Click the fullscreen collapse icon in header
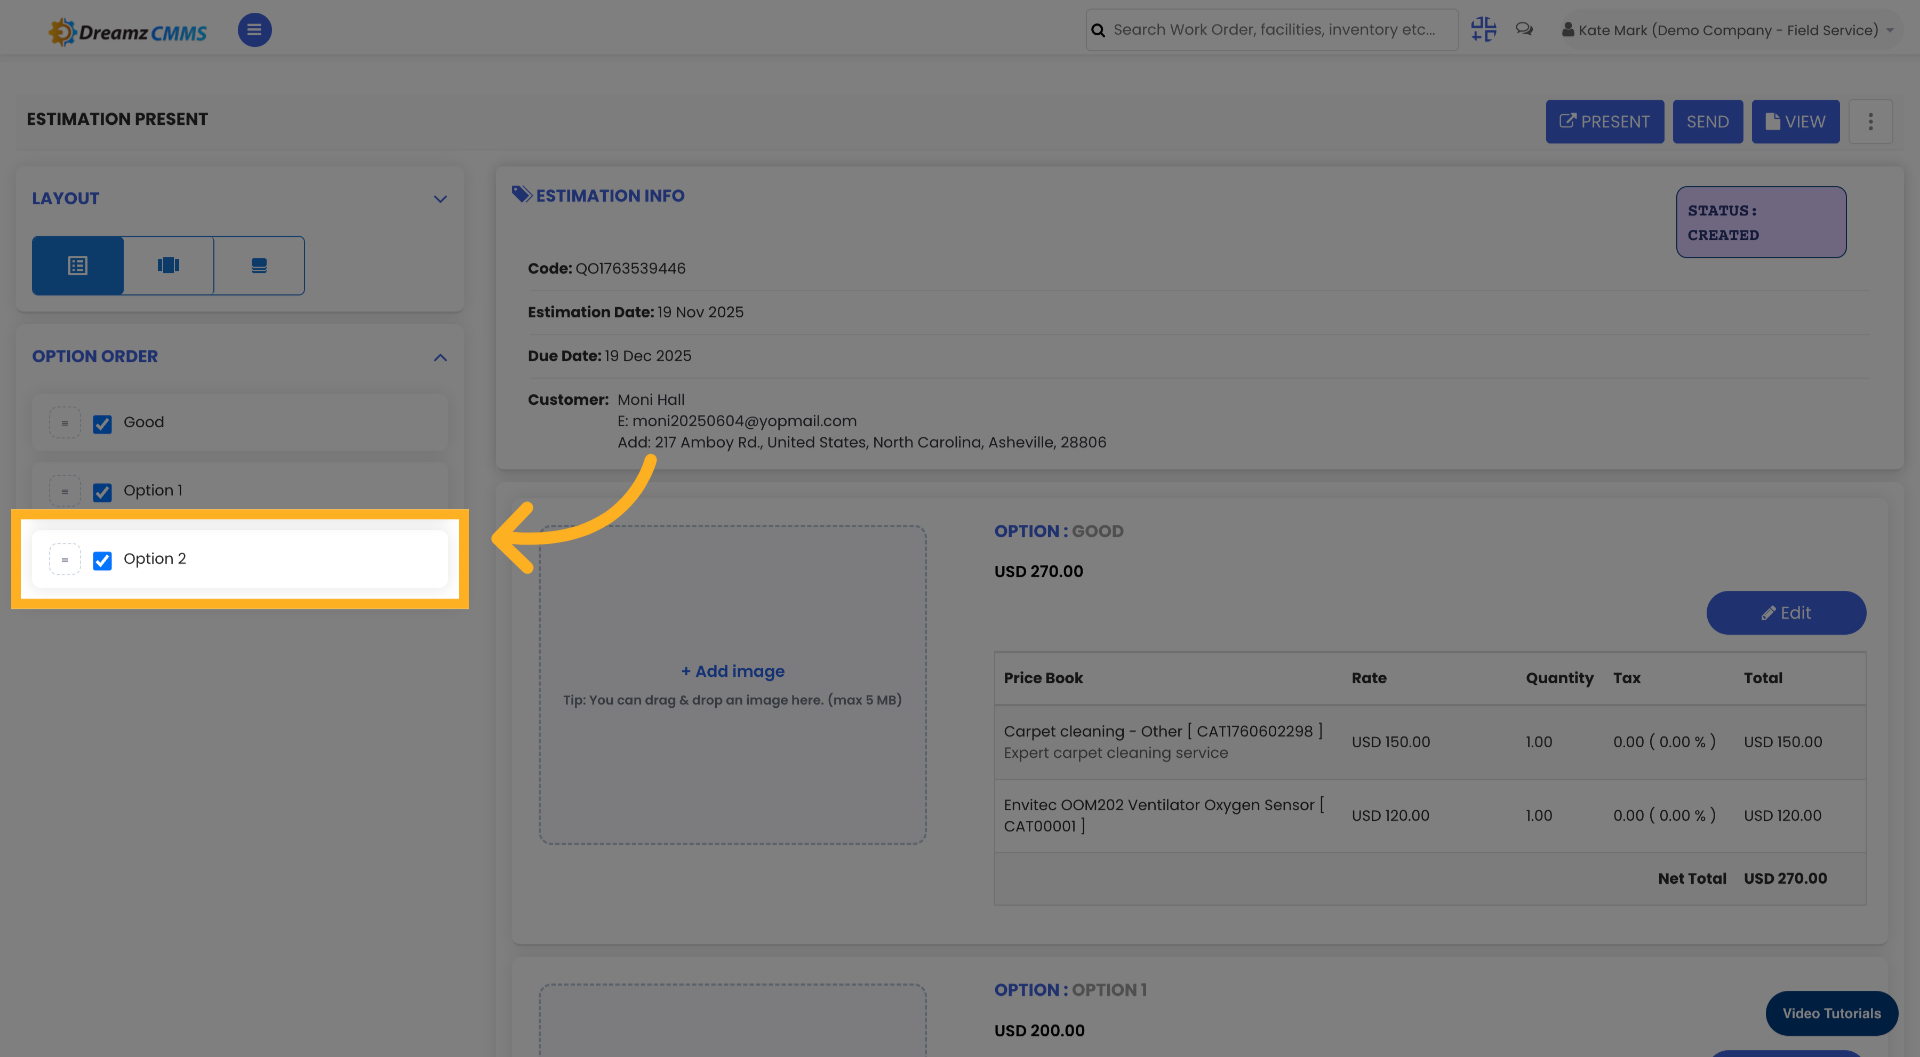 [1483, 29]
